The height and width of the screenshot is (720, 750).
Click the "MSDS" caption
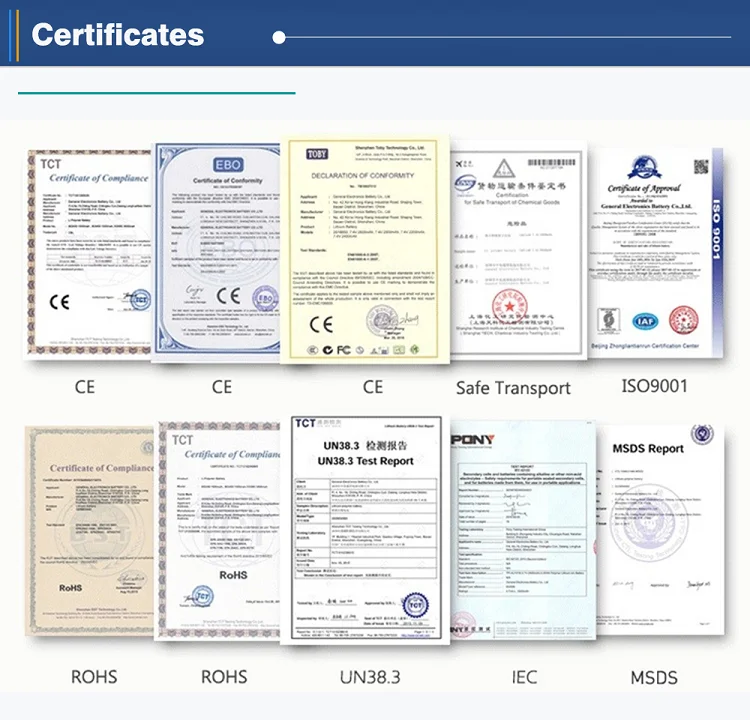(654, 677)
